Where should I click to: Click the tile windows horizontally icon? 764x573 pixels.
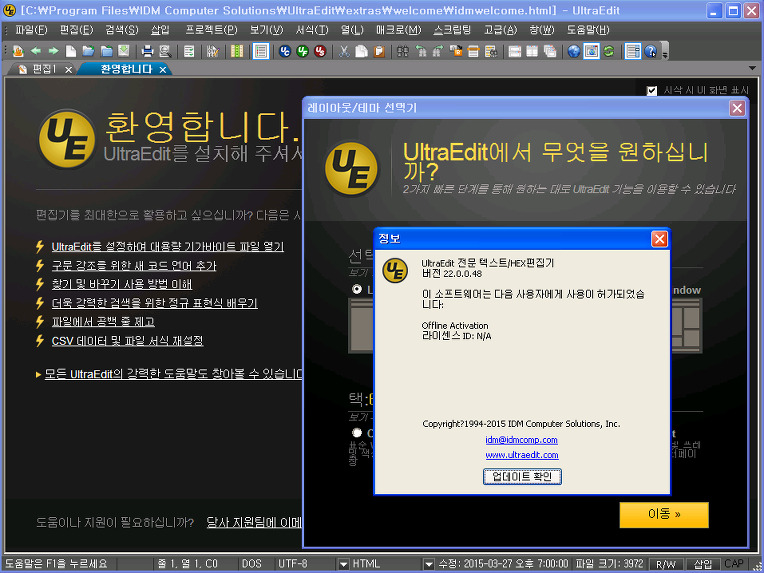point(515,51)
